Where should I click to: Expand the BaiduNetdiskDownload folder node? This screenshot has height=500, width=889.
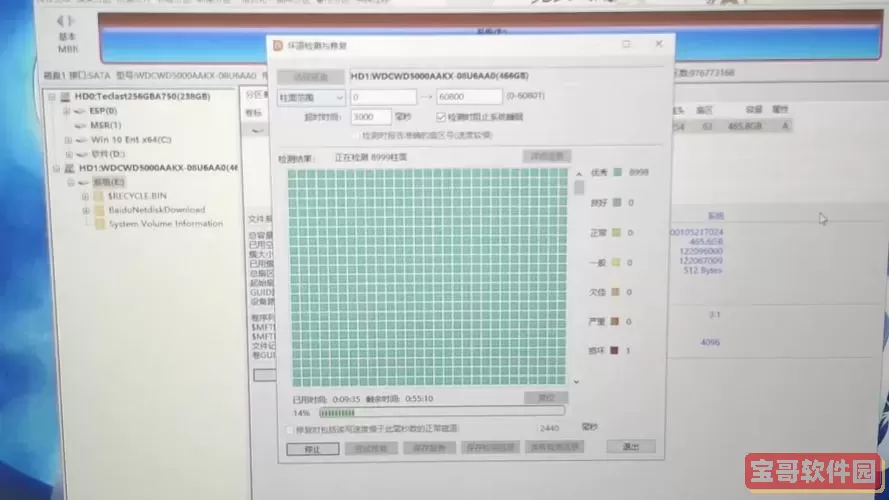(86, 210)
